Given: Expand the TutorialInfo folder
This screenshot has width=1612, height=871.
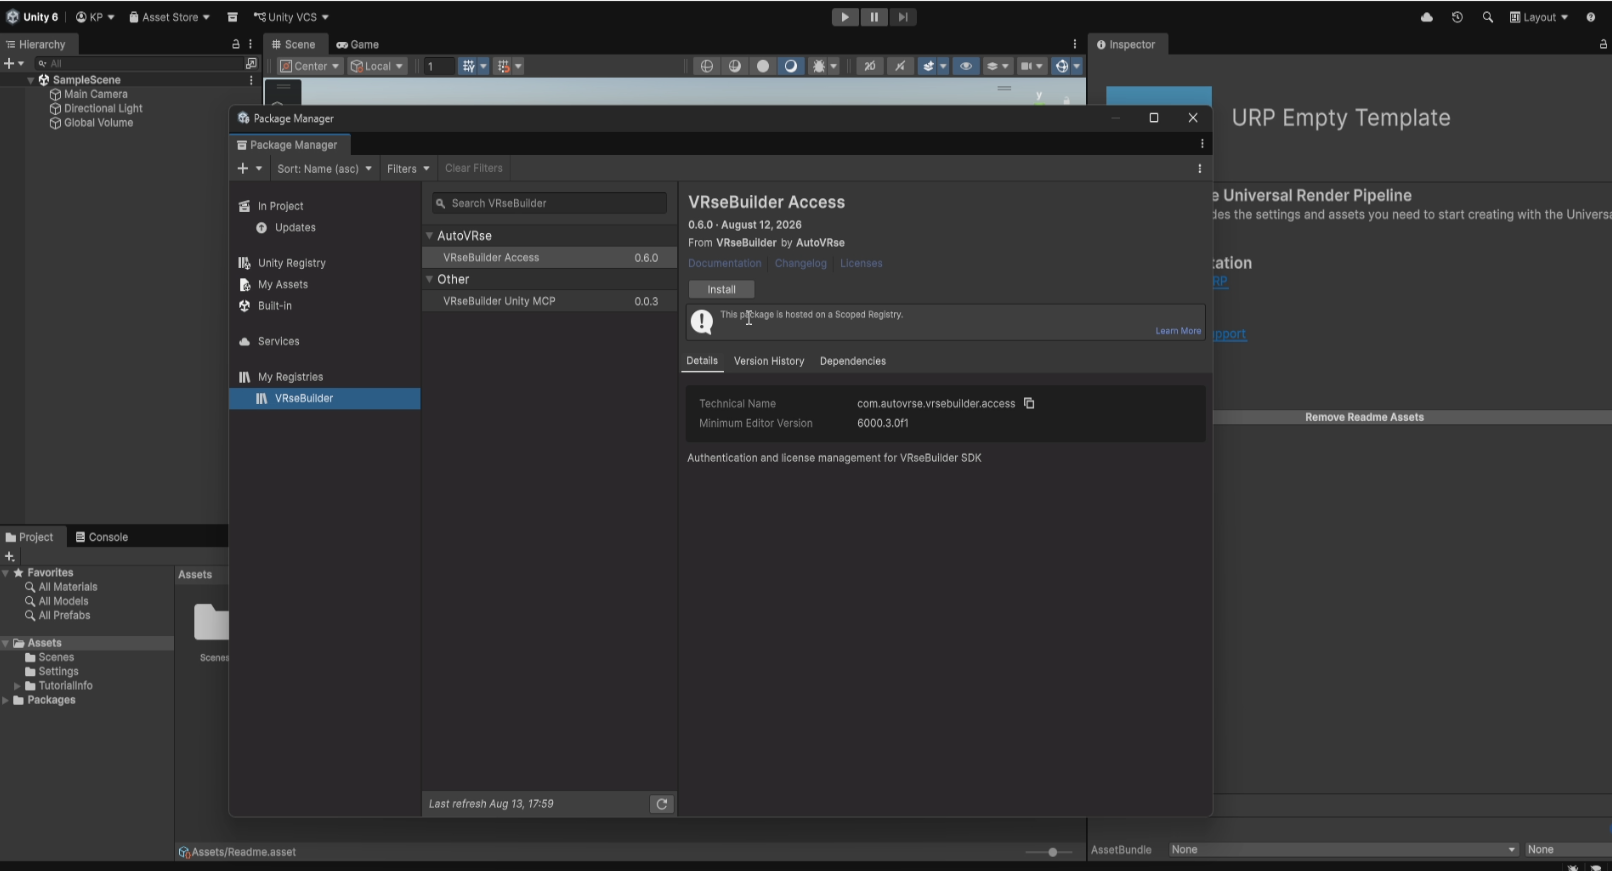Looking at the screenshot, I should click(x=17, y=686).
